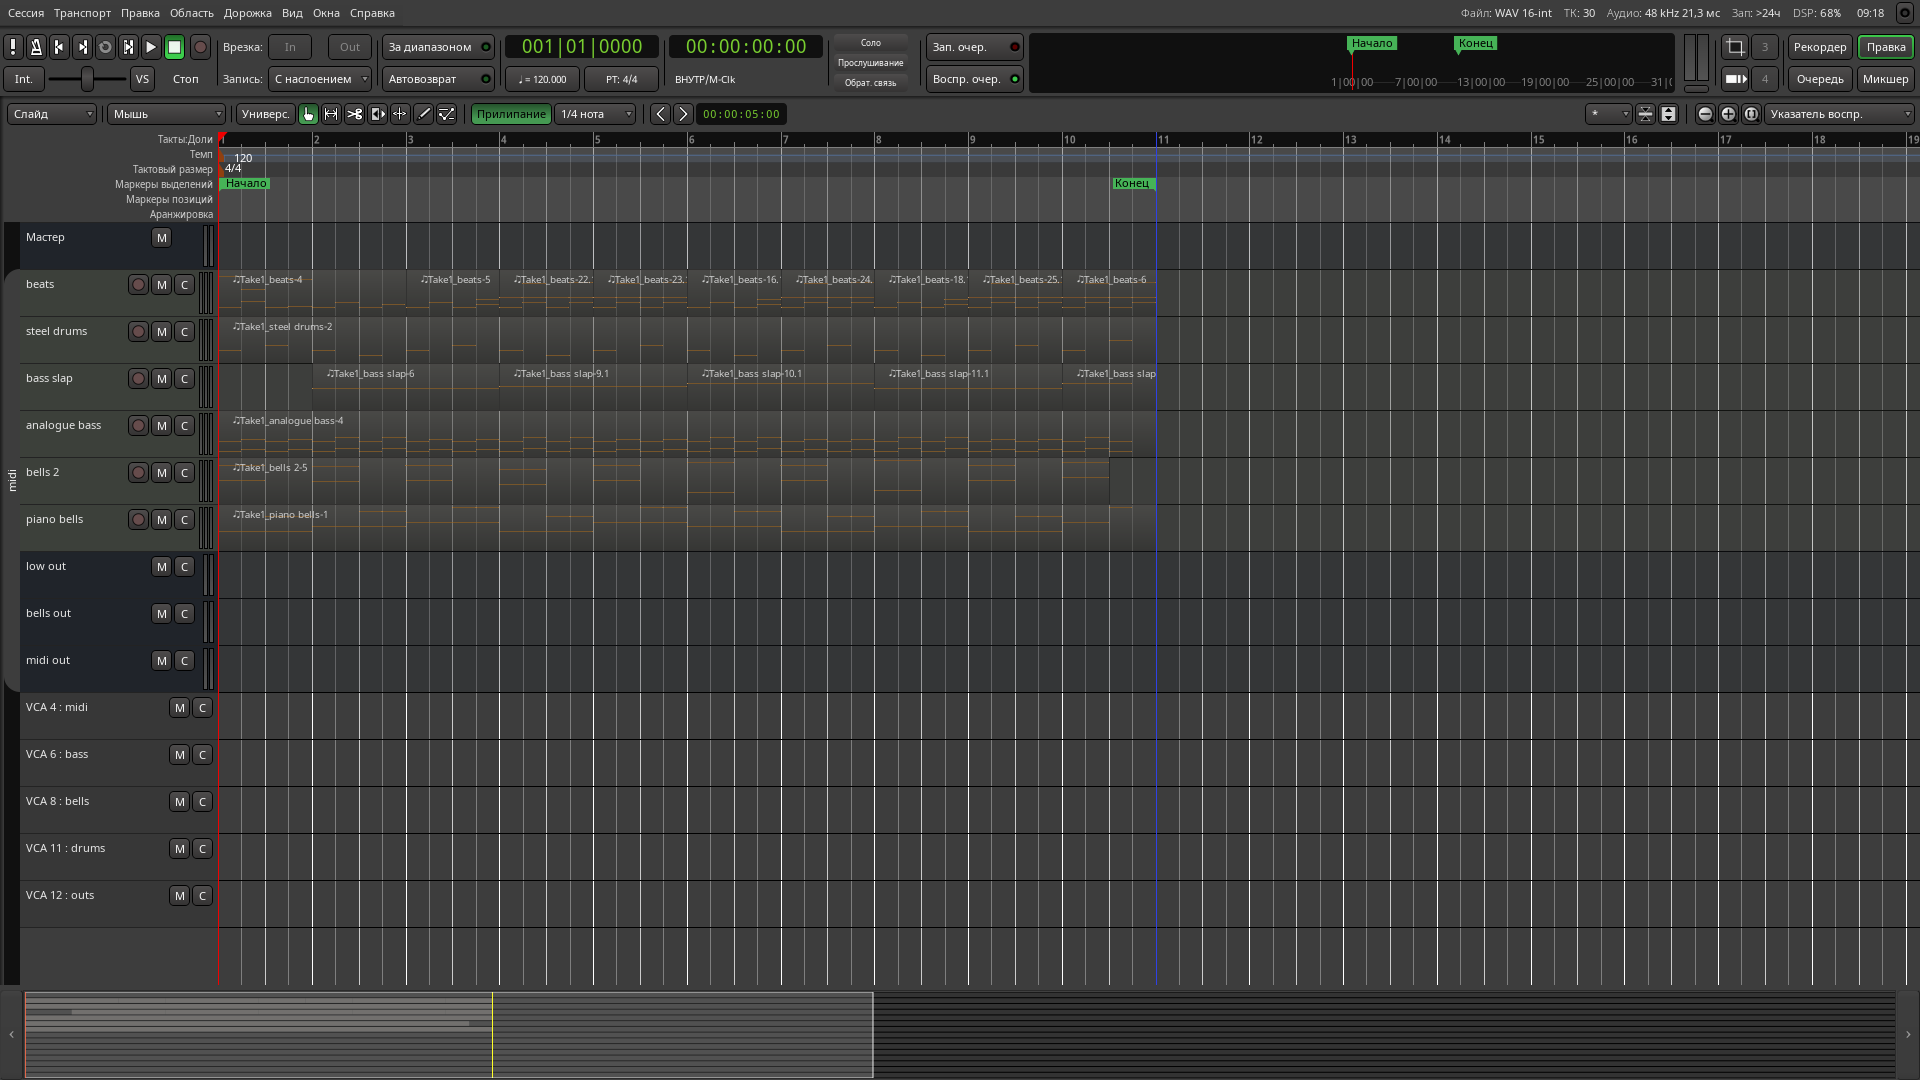Switch to the Микшер window
Viewport: 1920px width, 1080px height.
pos(1885,79)
